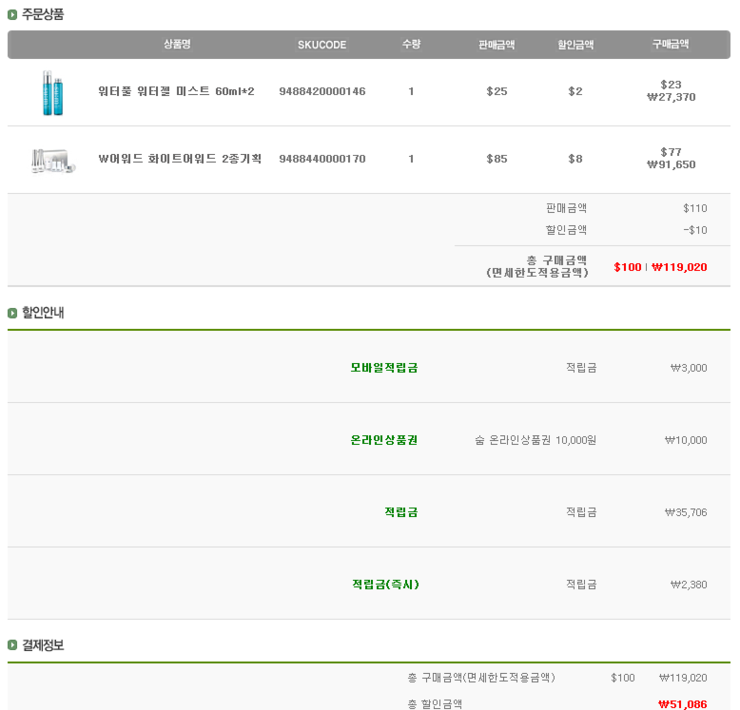
Task: Click SKU code 9488420000146
Action: 322,91
